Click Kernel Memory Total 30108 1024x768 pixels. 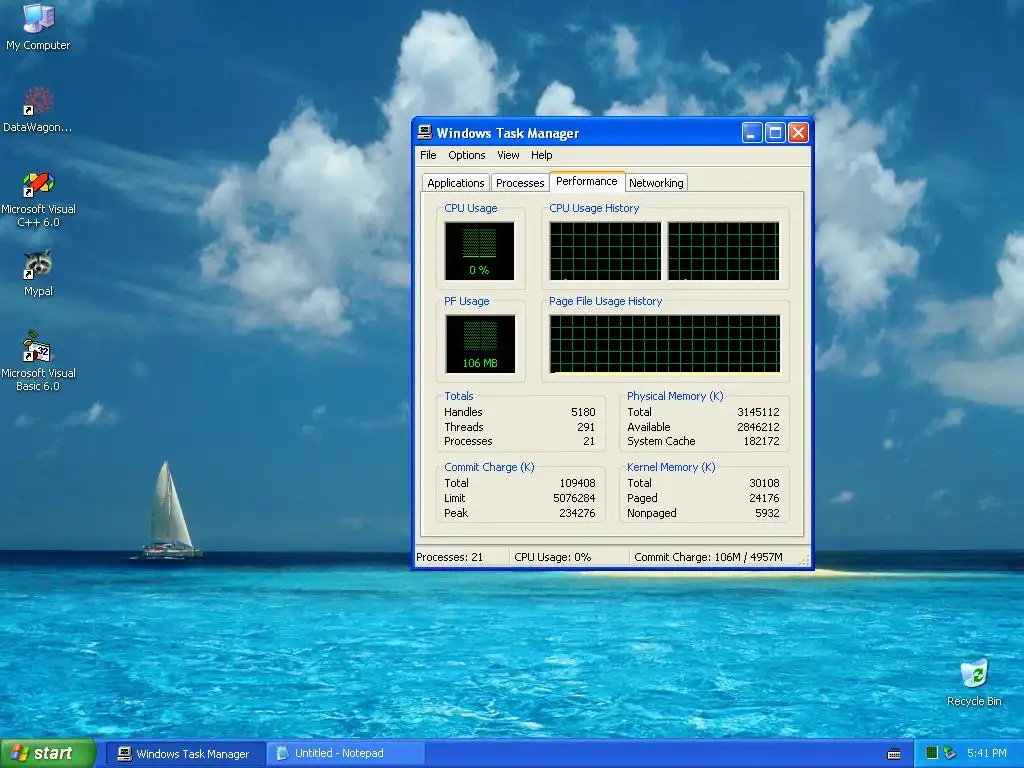[764, 483]
